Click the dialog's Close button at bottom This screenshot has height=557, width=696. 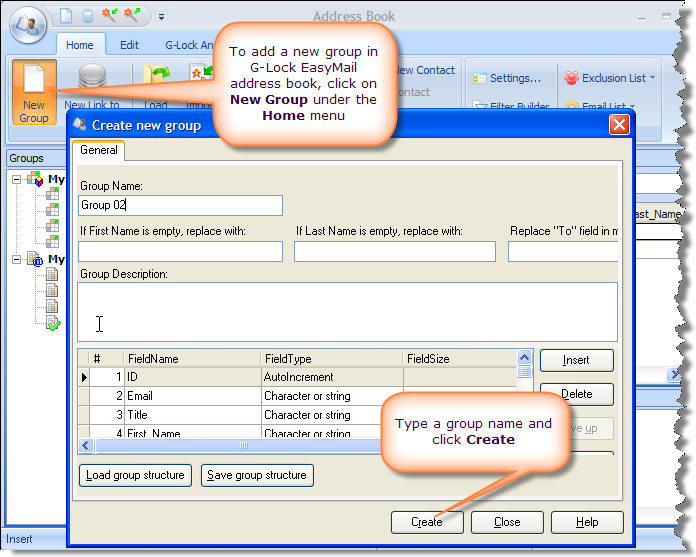507,522
